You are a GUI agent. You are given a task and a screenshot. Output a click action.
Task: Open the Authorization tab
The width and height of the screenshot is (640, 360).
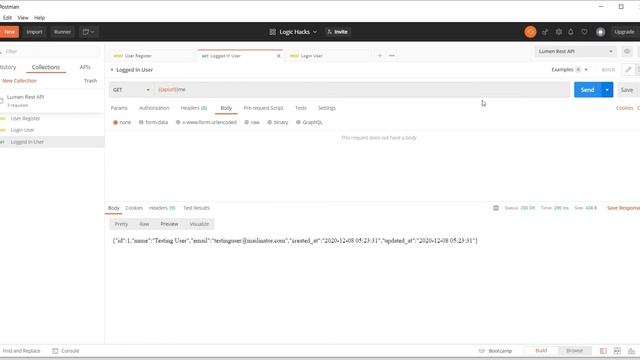(154, 108)
